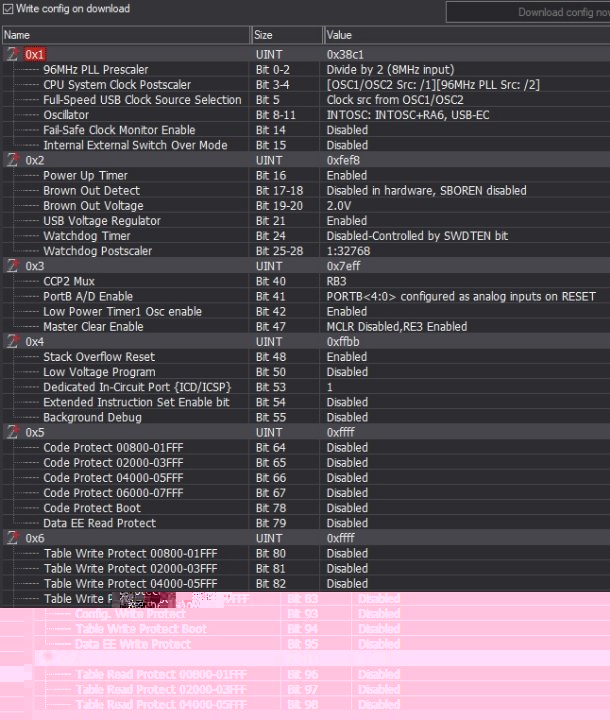Click the value 0xffbb
Screen dimensions: 610x720
pos(343,342)
